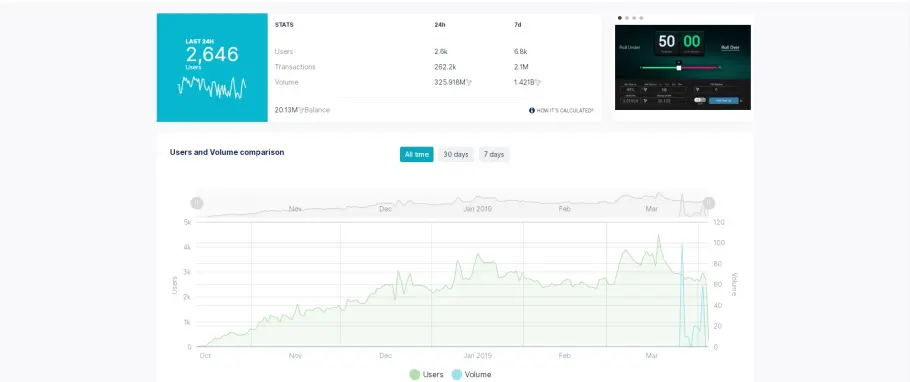Open the How It's Calculated link
The image size is (910, 382).
[565, 110]
